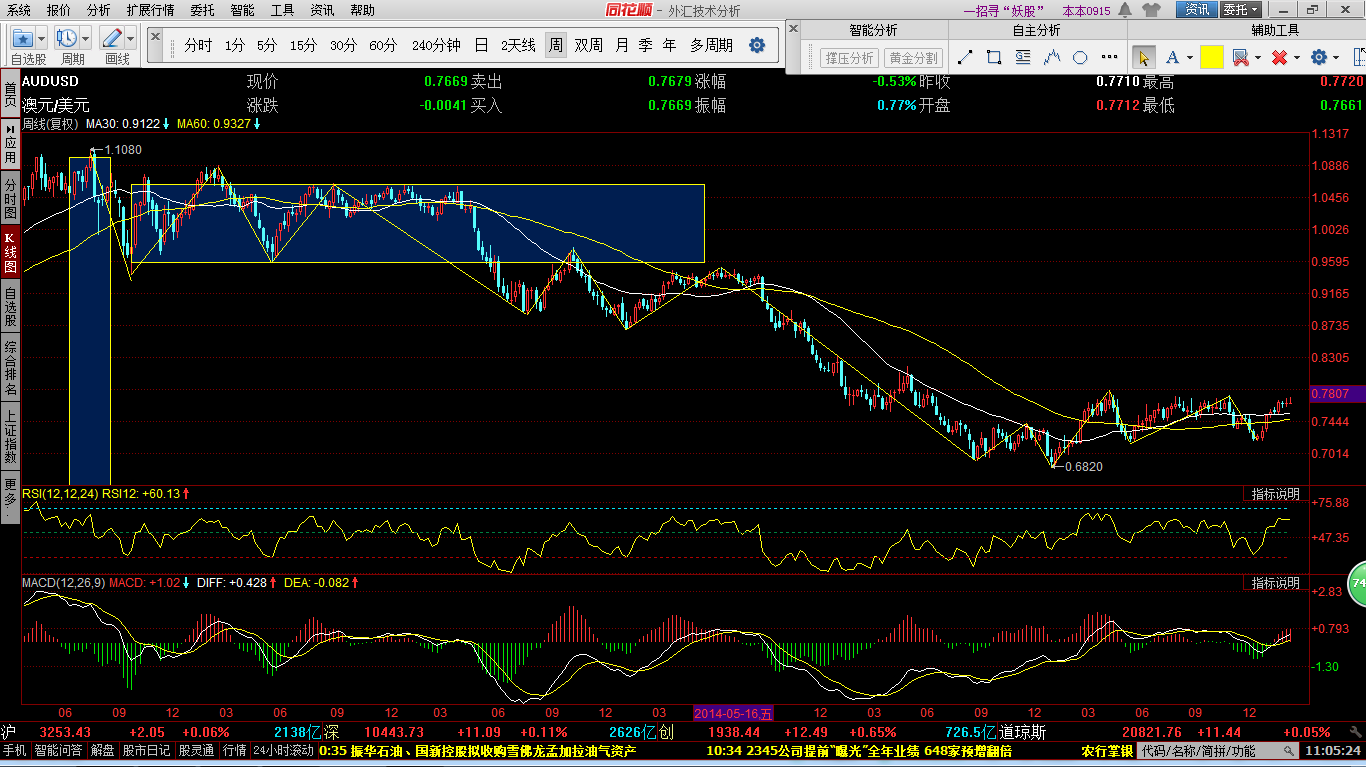Image resolution: width=1366 pixels, height=767 pixels.
Task: Activate the arrow pointer cursor tool
Action: click(x=1144, y=57)
